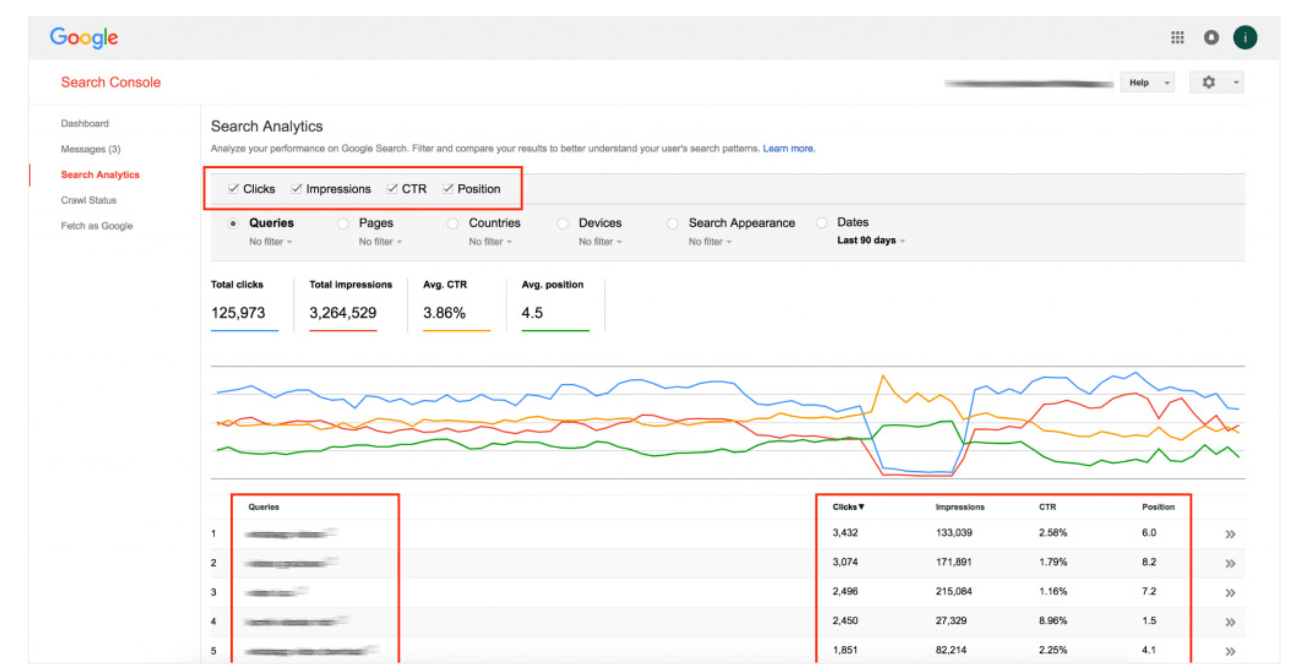This screenshot has width=1304, height=670.
Task: Select the Devices radio button
Action: point(563,224)
